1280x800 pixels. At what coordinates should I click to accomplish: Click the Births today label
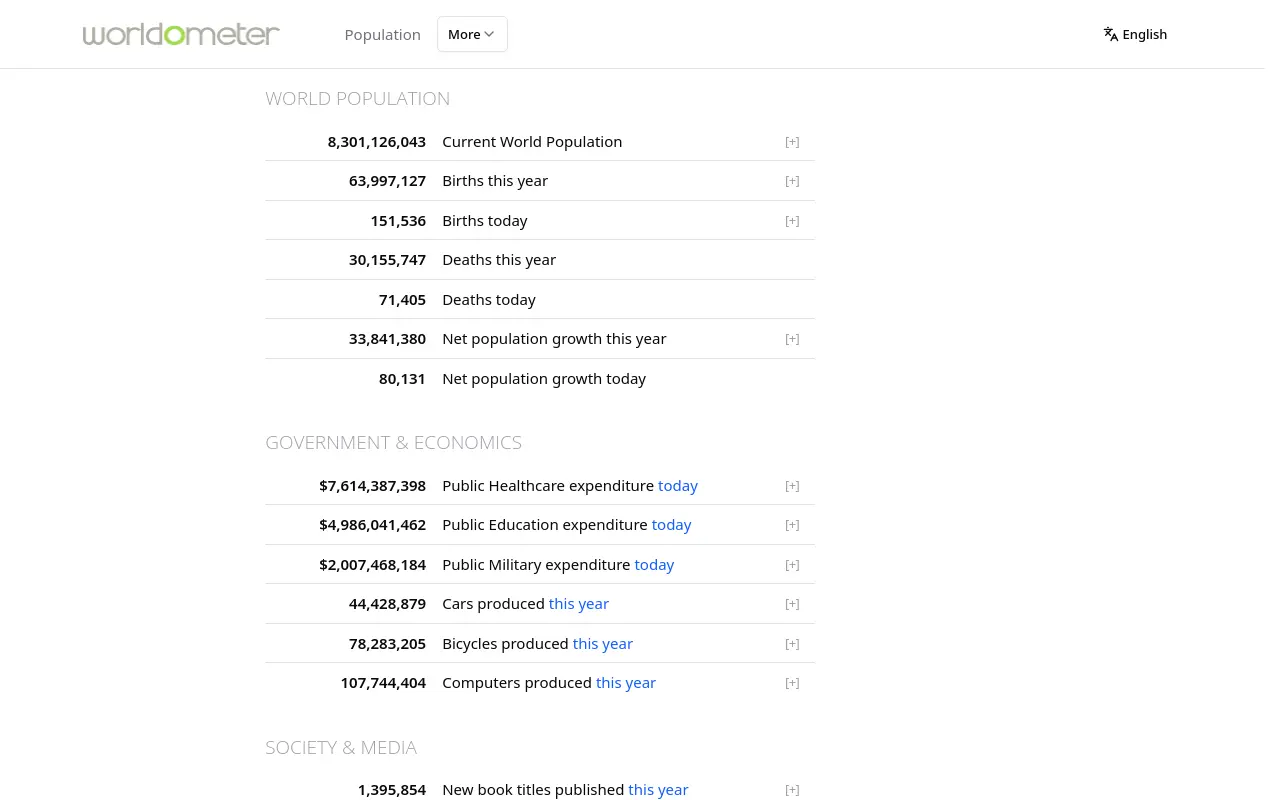[485, 221]
